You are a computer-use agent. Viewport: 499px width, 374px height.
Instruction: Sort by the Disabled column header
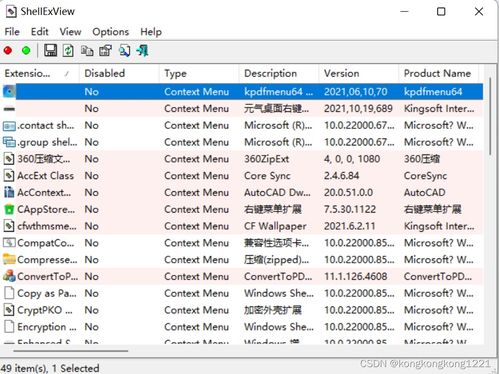(119, 73)
